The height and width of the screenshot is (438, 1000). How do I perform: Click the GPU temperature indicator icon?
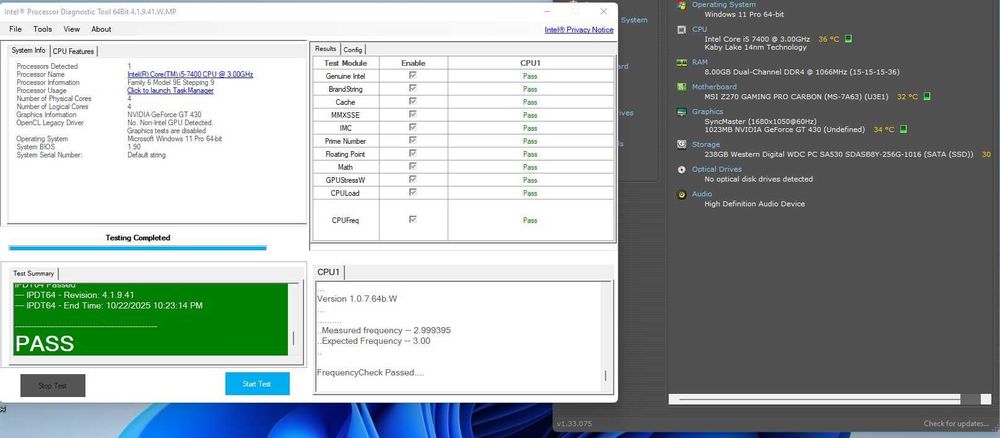pos(903,129)
